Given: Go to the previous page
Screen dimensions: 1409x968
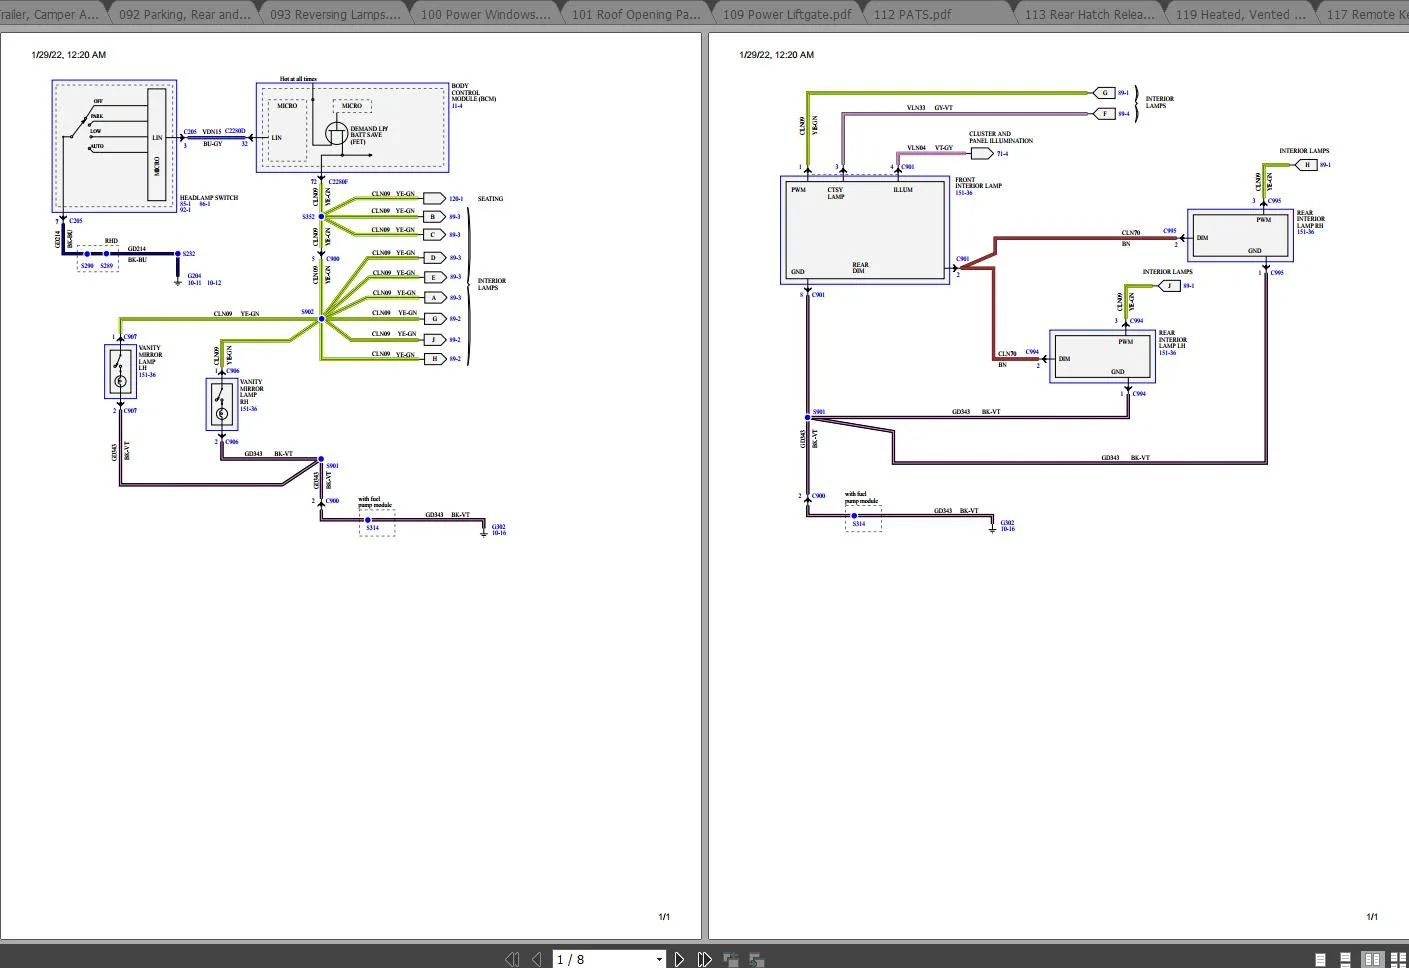Looking at the screenshot, I should click(x=537, y=959).
